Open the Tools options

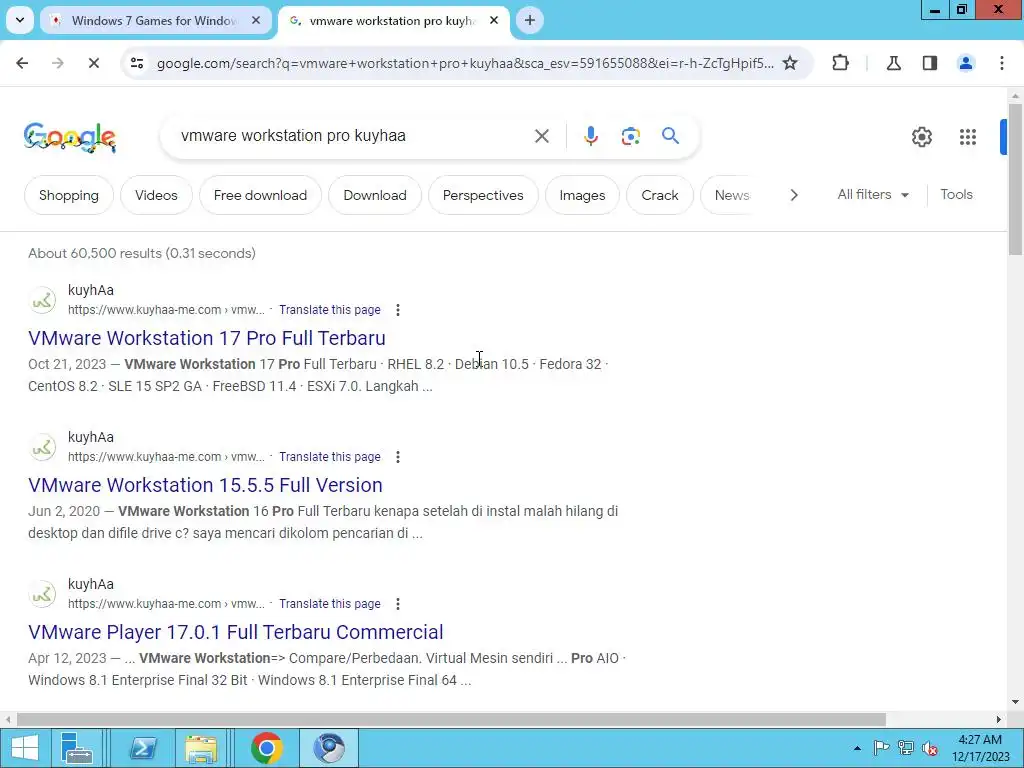[x=956, y=195]
